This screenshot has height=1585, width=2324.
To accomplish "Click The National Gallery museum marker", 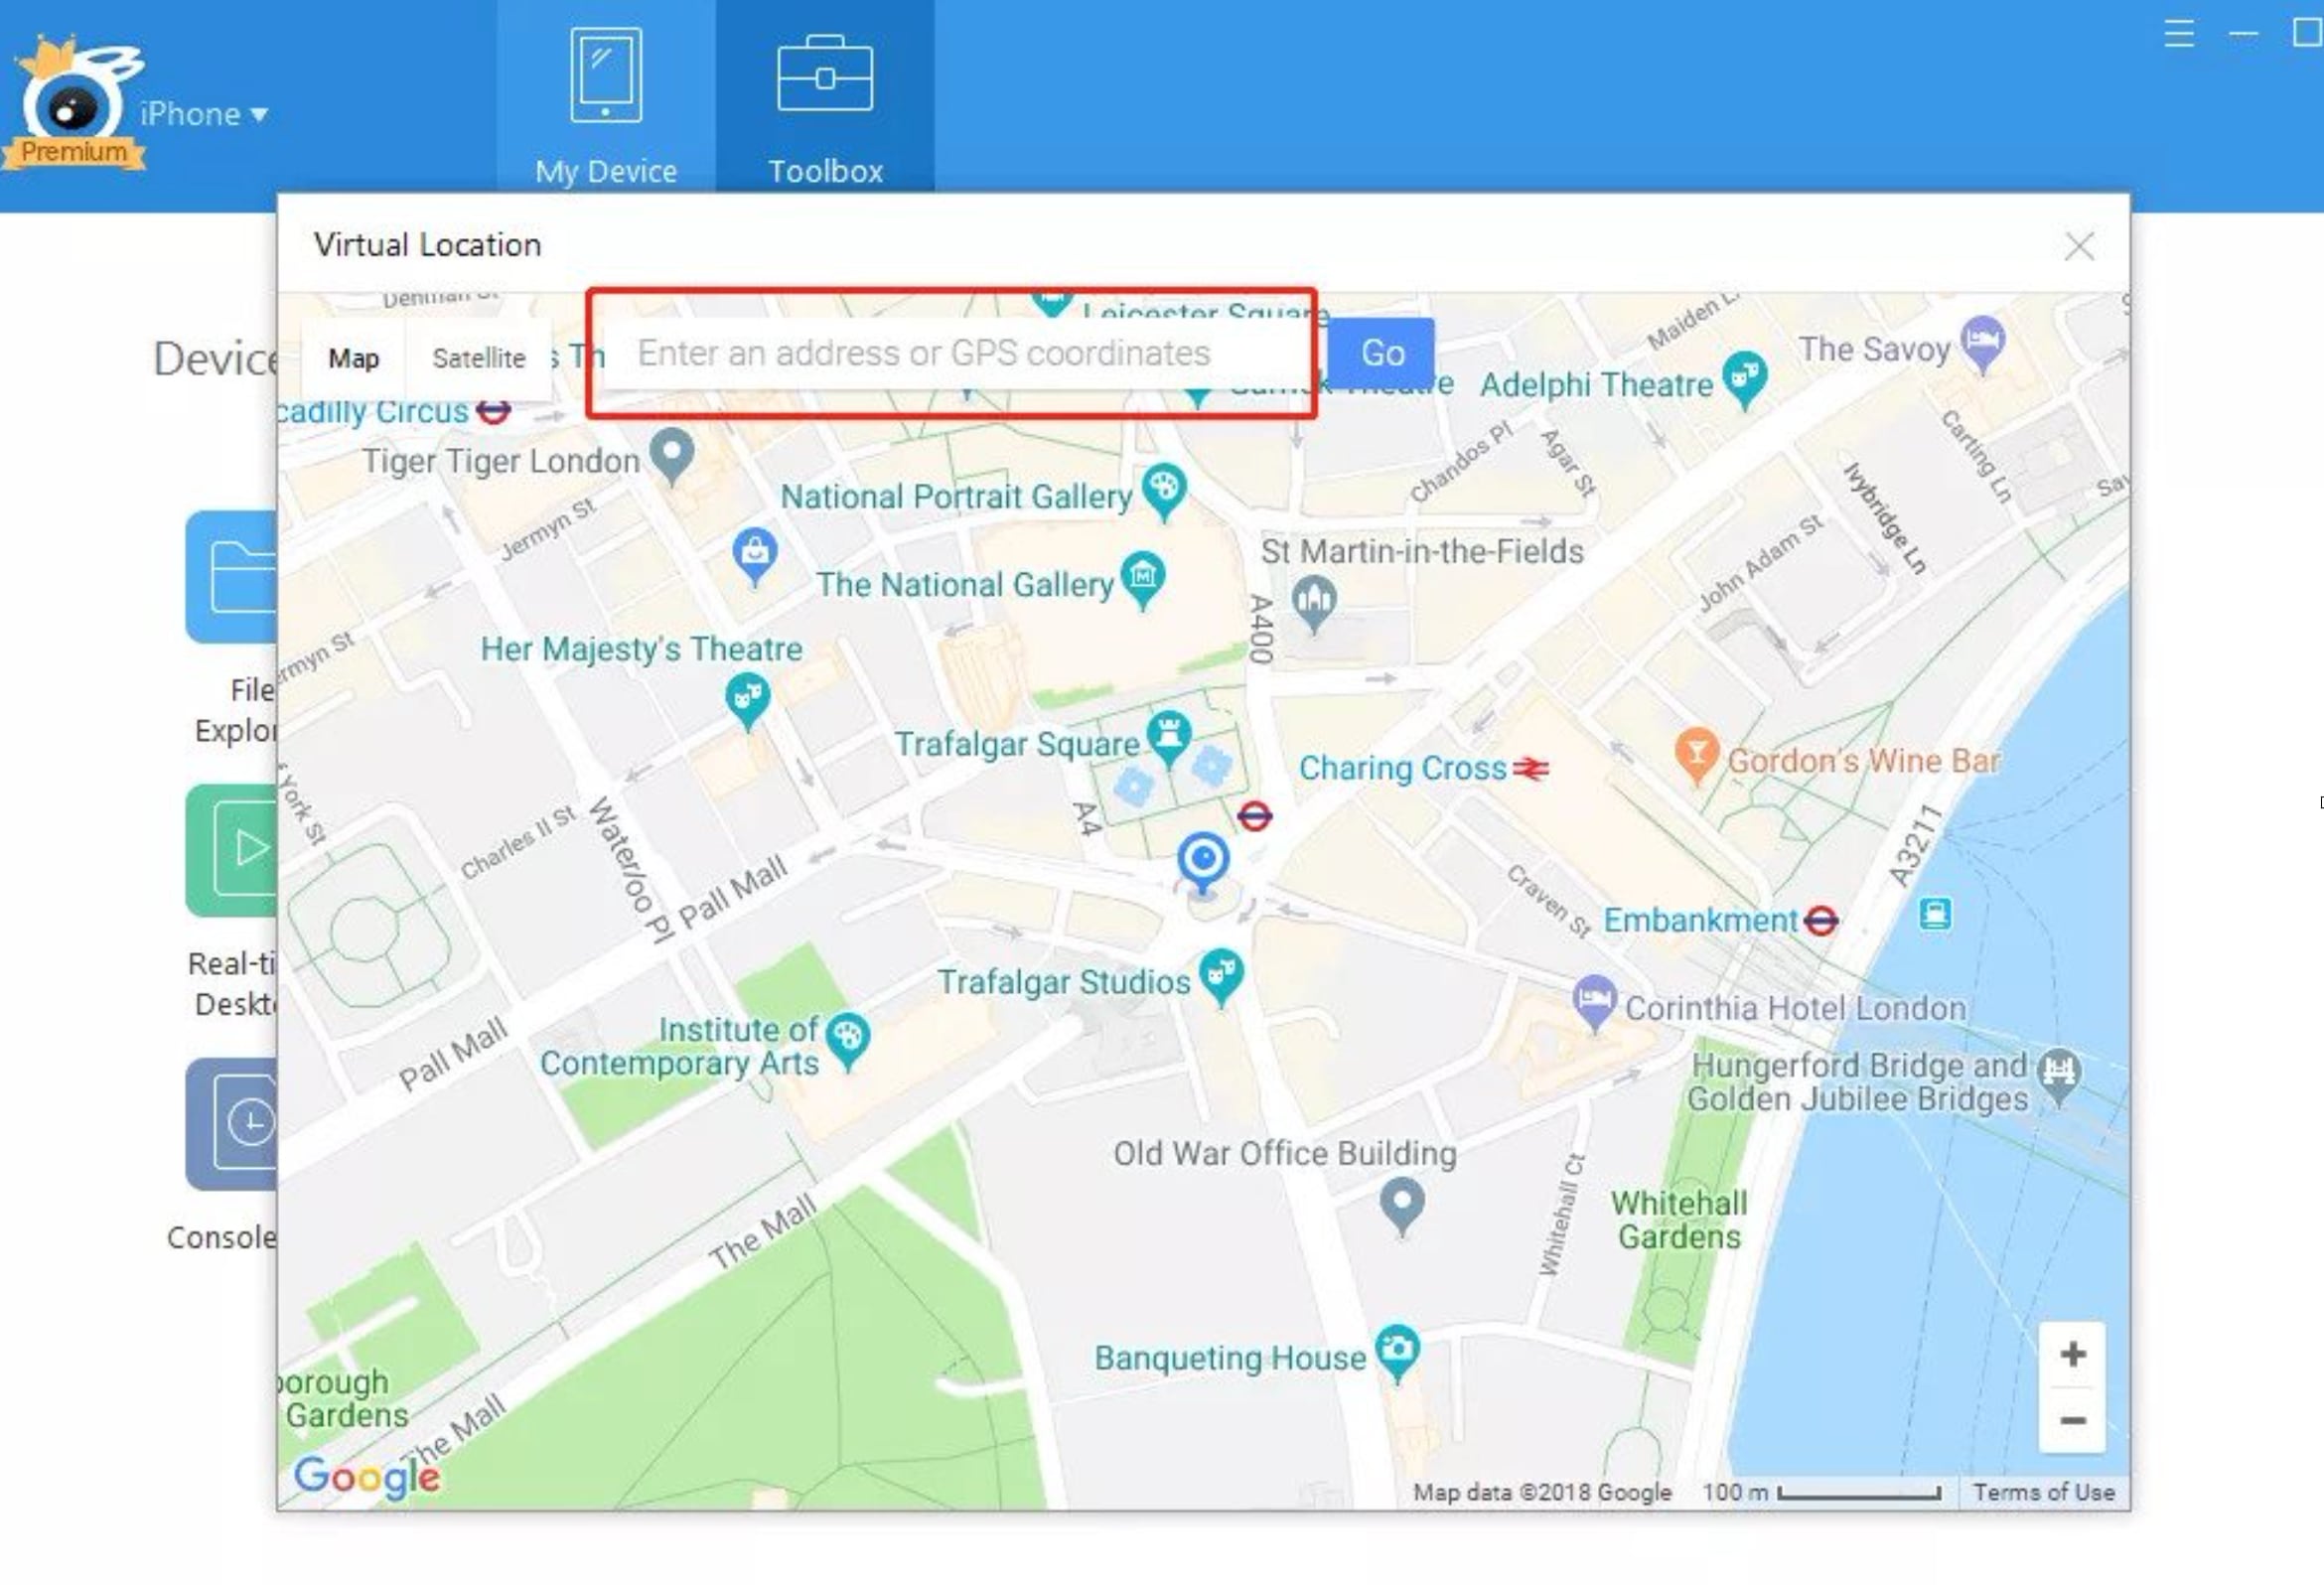I will click(x=1142, y=577).
